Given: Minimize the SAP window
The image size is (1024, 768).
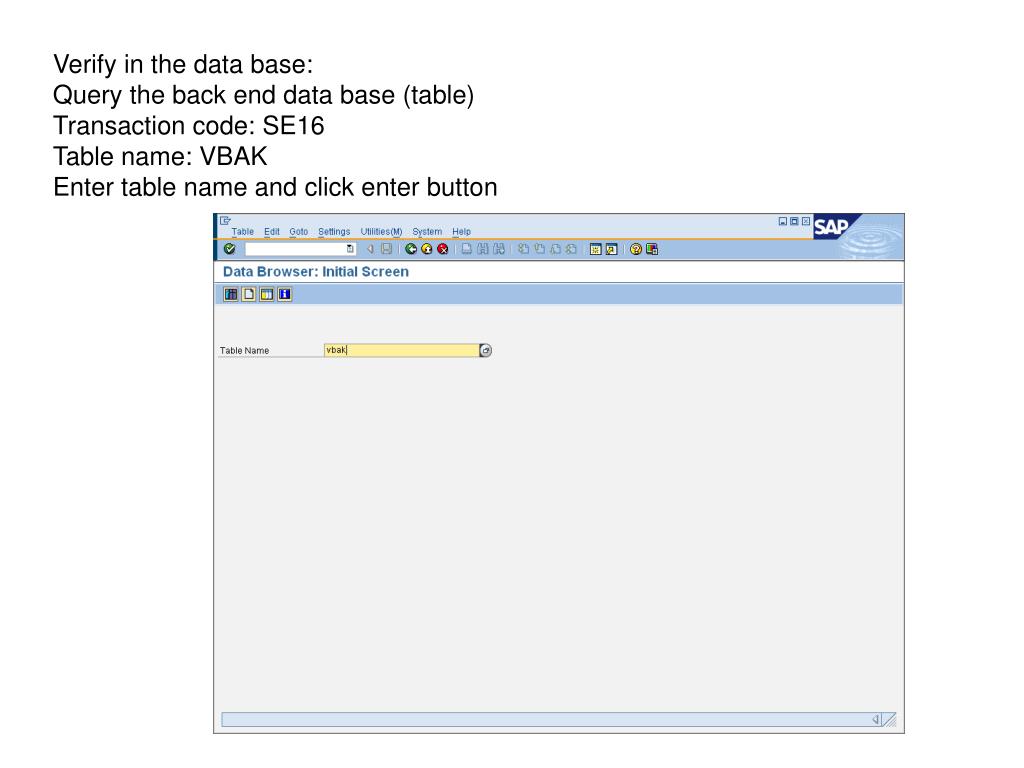Looking at the screenshot, I should coord(782,221).
